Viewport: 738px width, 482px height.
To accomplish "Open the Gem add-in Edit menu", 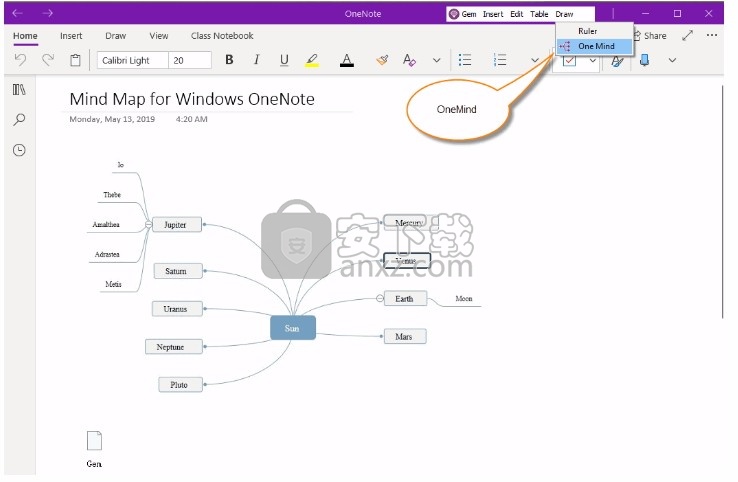I will point(517,14).
